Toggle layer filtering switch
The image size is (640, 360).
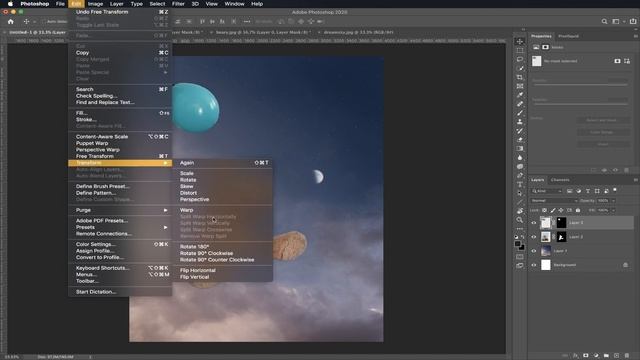tap(615, 190)
